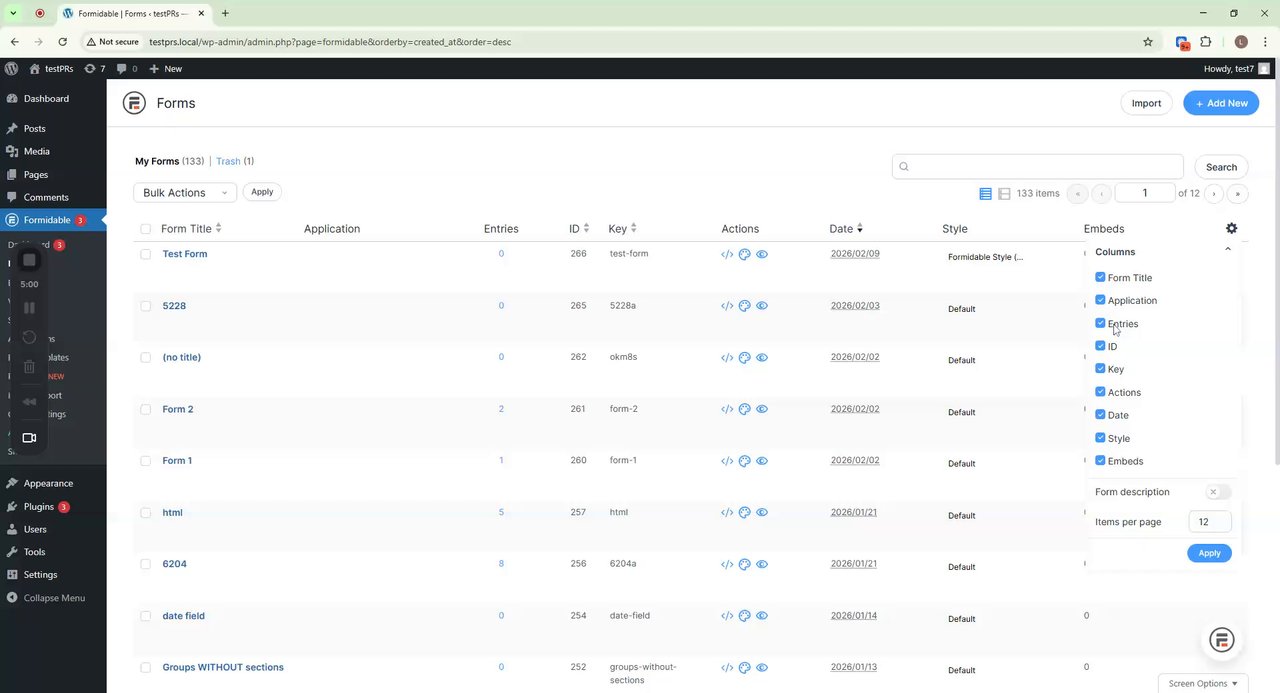
Task: Click Add New form button
Action: point(1221,103)
